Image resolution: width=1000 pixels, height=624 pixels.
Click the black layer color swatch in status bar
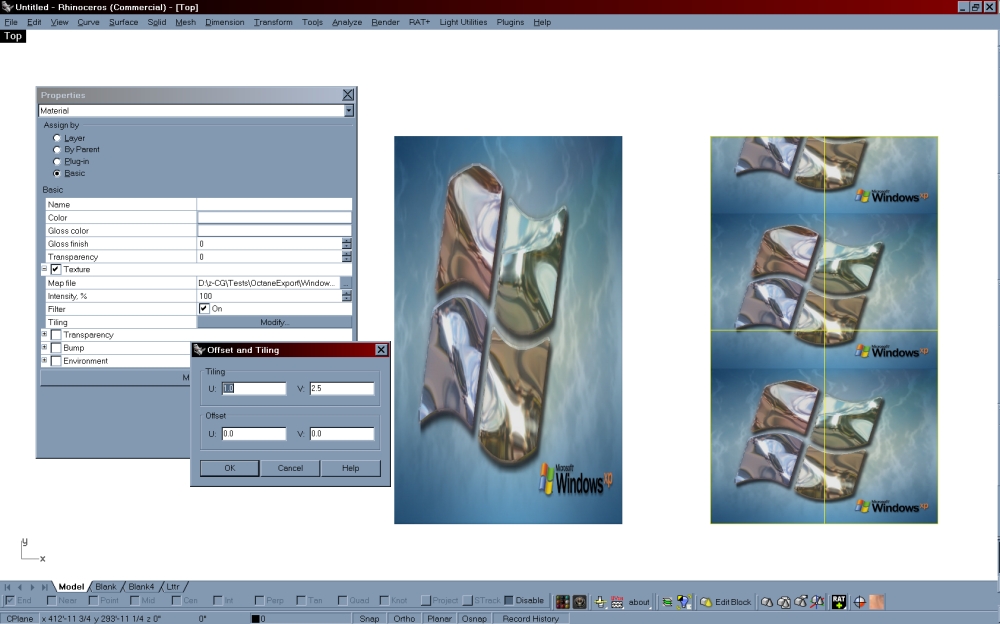[x=255, y=619]
